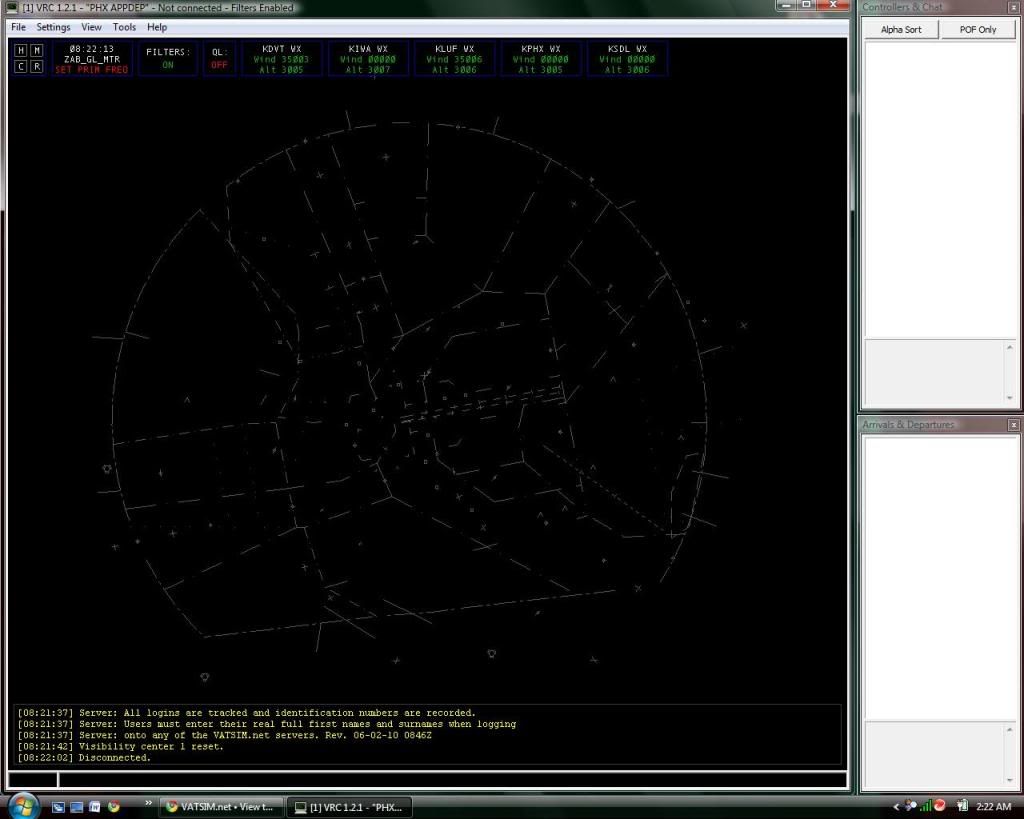Close the Arrivals & Departures panel
1024x819 pixels.
tap(1013, 425)
